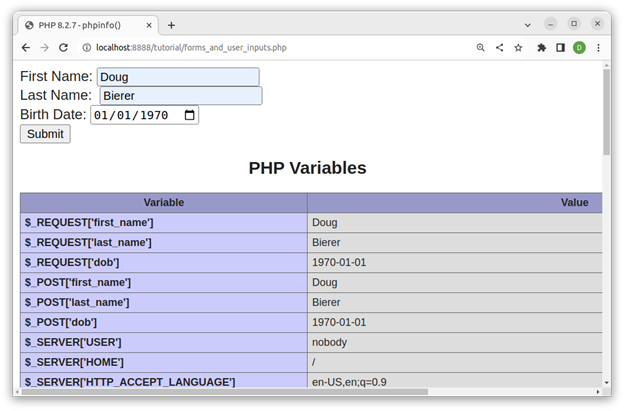Click the vertical page scrollbar
The width and height of the screenshot is (624, 411).
tap(606, 110)
